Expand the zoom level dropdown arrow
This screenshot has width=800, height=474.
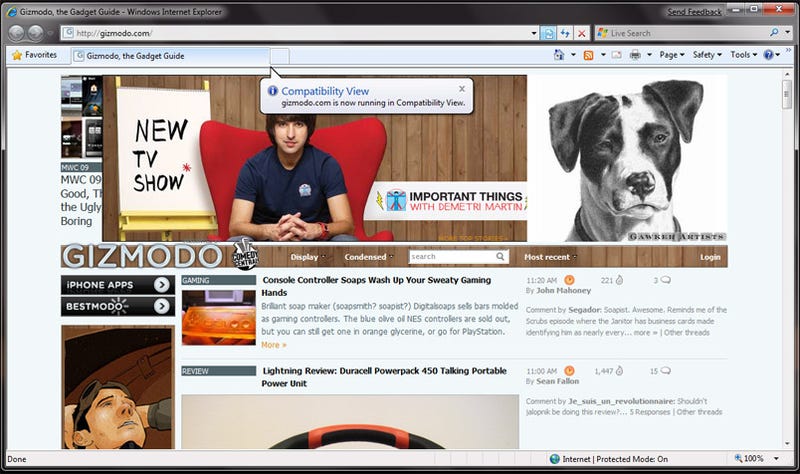[776, 459]
